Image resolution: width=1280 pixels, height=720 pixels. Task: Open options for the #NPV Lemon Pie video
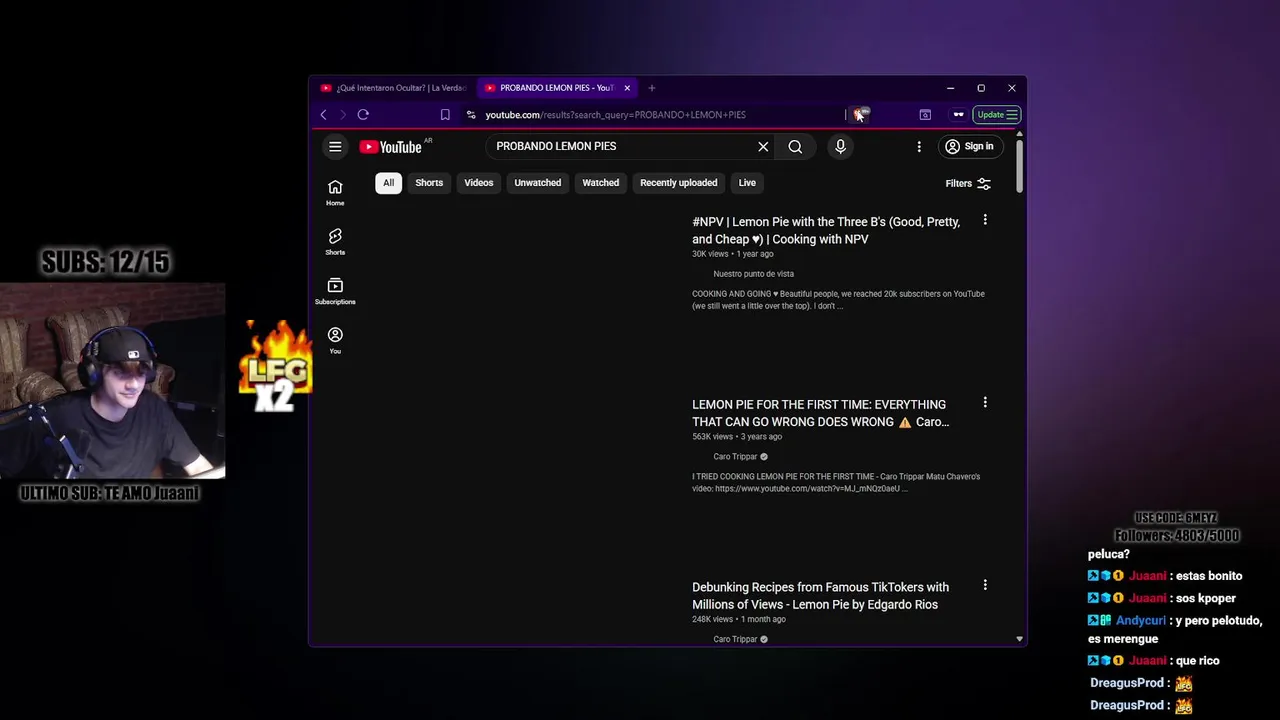tap(985, 220)
